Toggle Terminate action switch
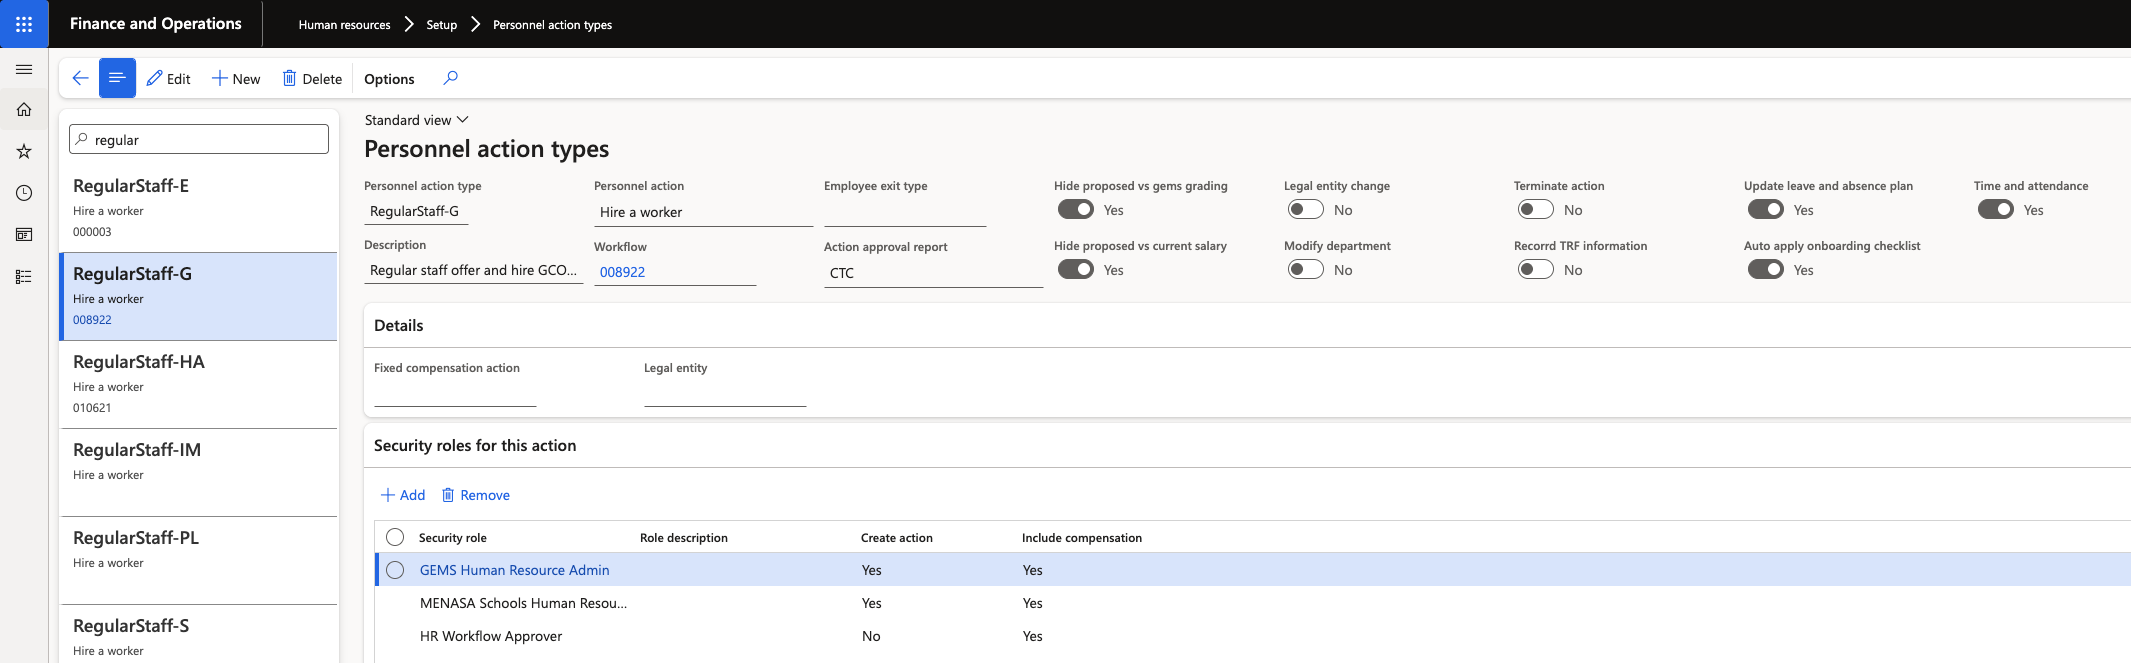 (x=1536, y=209)
